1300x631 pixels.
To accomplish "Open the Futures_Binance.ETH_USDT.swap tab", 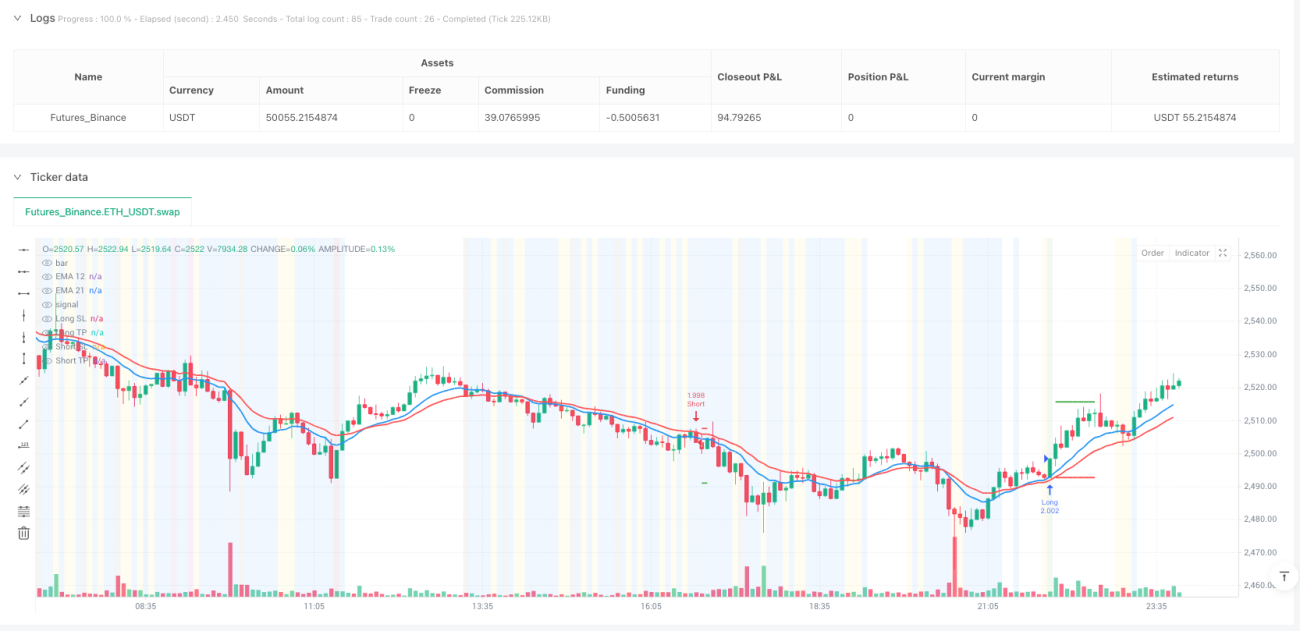I will (x=102, y=212).
